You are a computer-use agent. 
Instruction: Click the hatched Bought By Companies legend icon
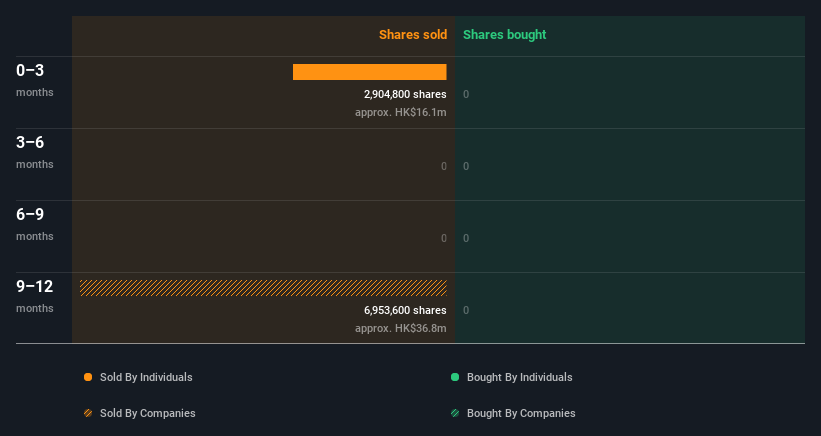tap(455, 413)
